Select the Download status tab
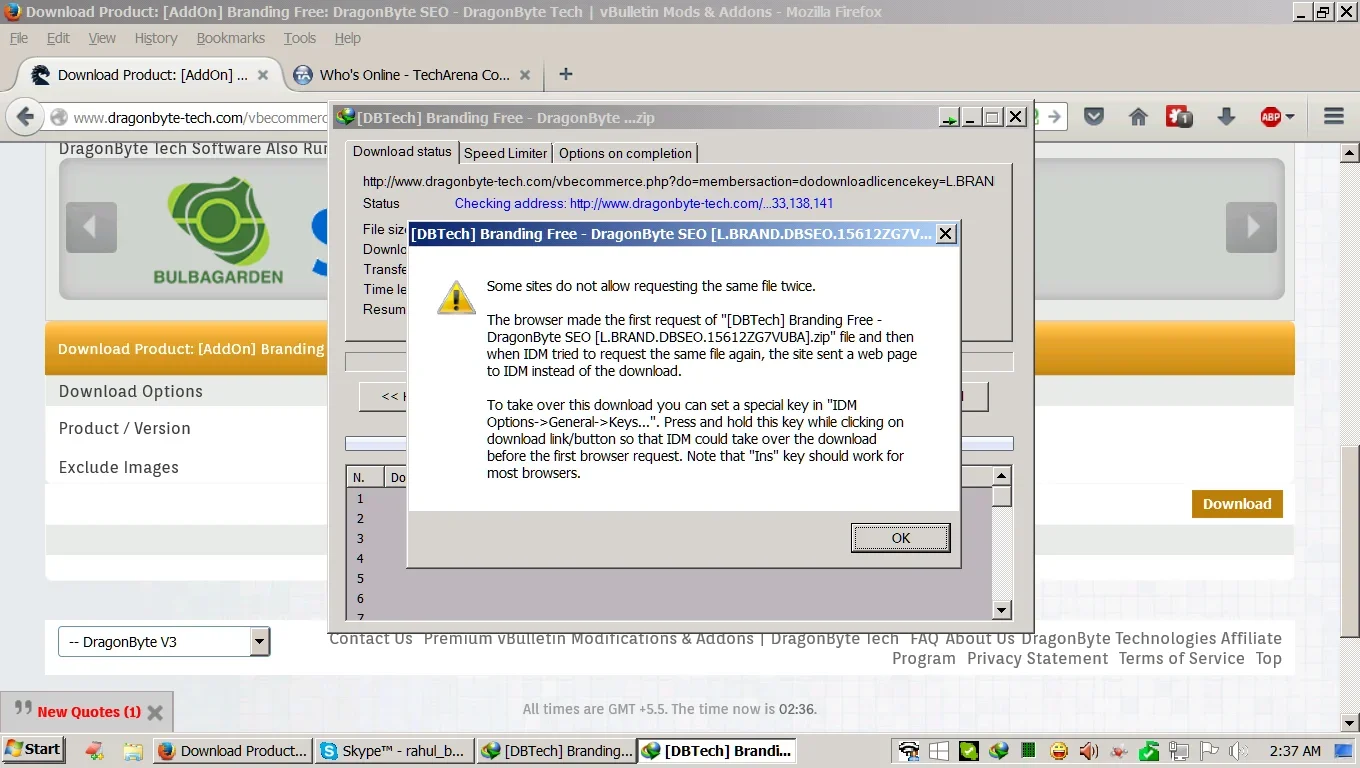The width and height of the screenshot is (1360, 768). click(402, 151)
